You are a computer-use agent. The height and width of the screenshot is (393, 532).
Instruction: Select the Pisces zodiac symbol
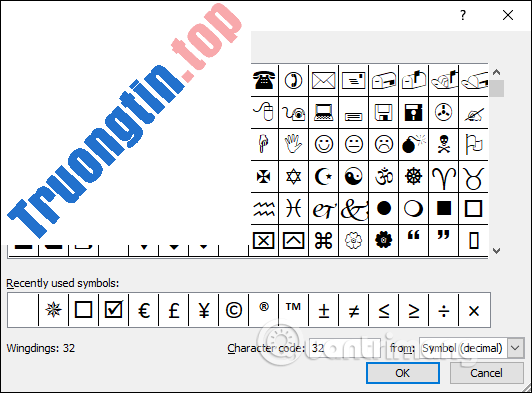(293, 208)
